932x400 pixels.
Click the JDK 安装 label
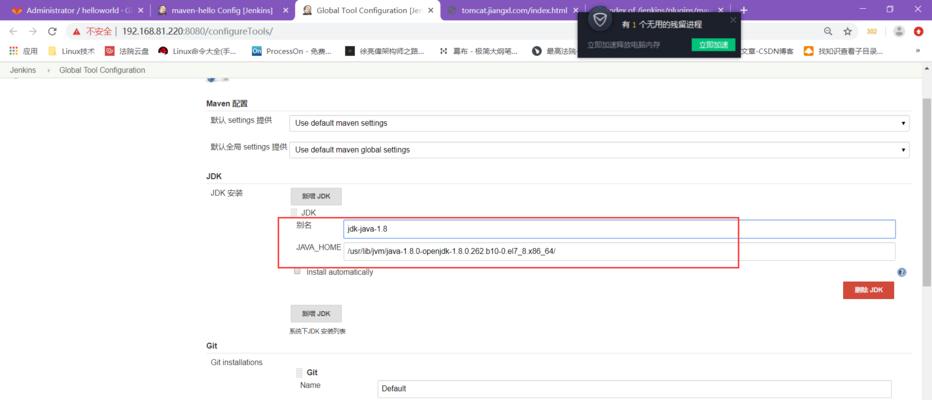point(226,193)
